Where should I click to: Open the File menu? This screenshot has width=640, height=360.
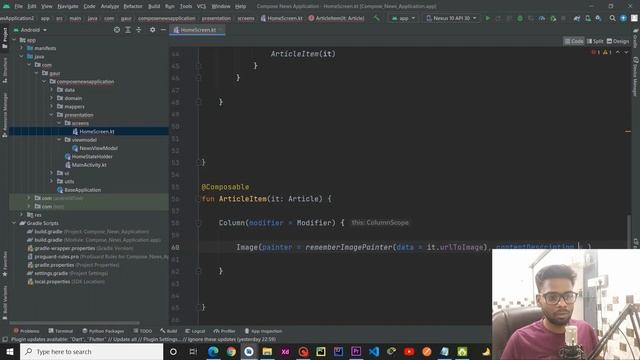[x=19, y=7]
